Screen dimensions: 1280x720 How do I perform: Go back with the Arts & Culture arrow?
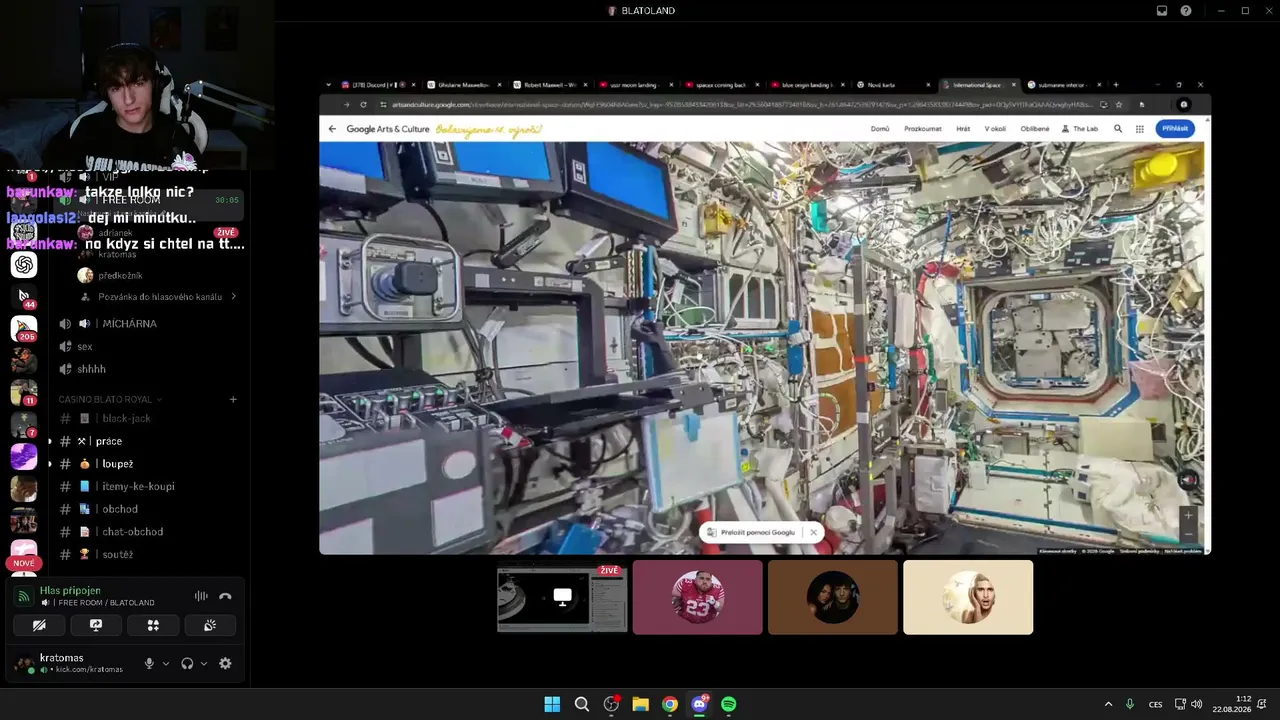(333, 129)
